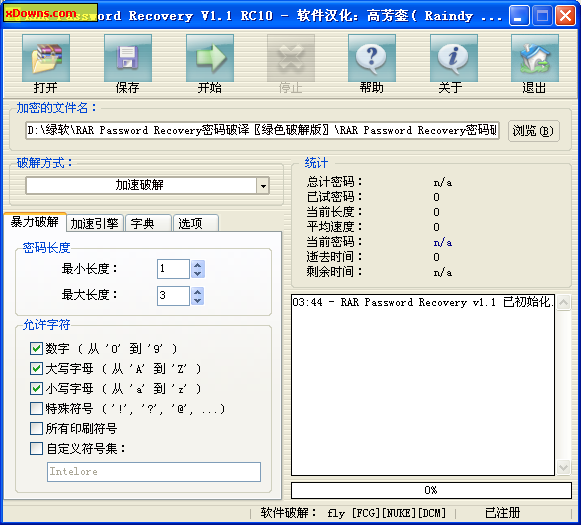581x525 pixels.
Task: Click the 已注册 status bar text
Action: coord(503,513)
